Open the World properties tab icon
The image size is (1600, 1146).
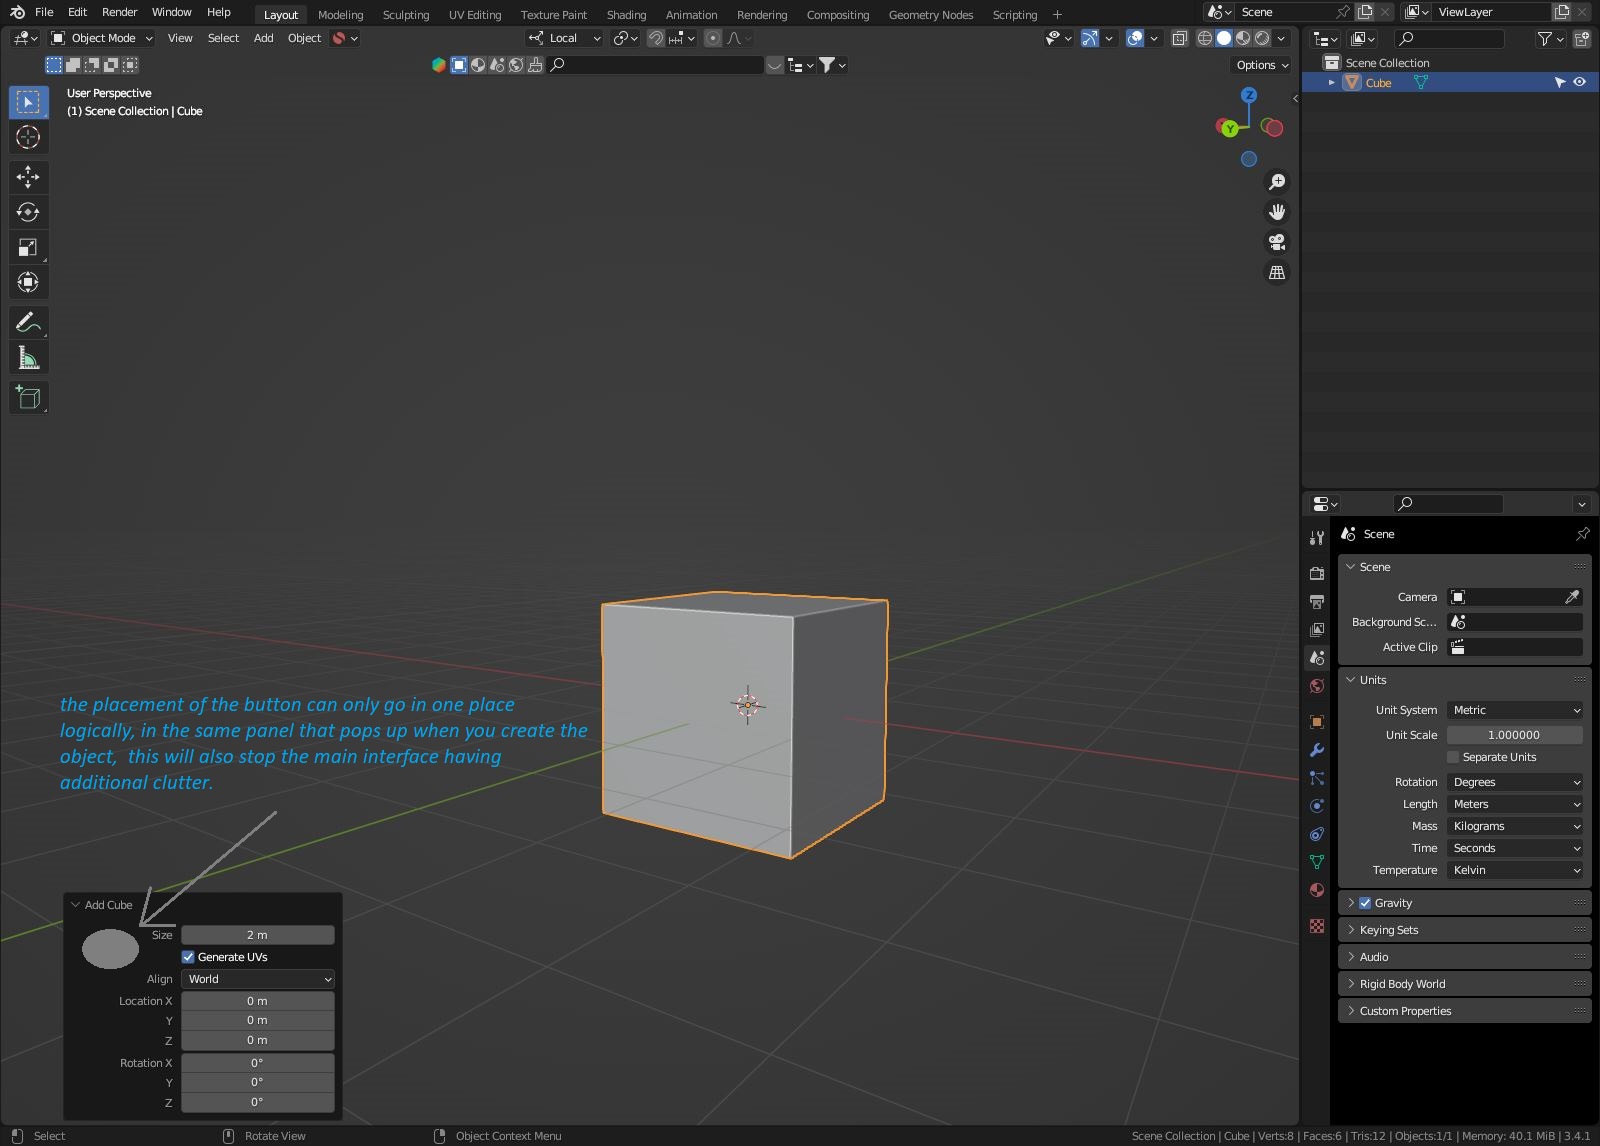(x=1317, y=686)
